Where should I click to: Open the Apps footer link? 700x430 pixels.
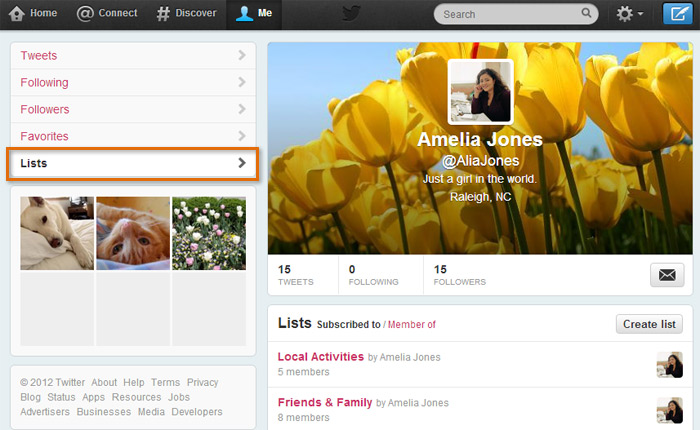(93, 397)
